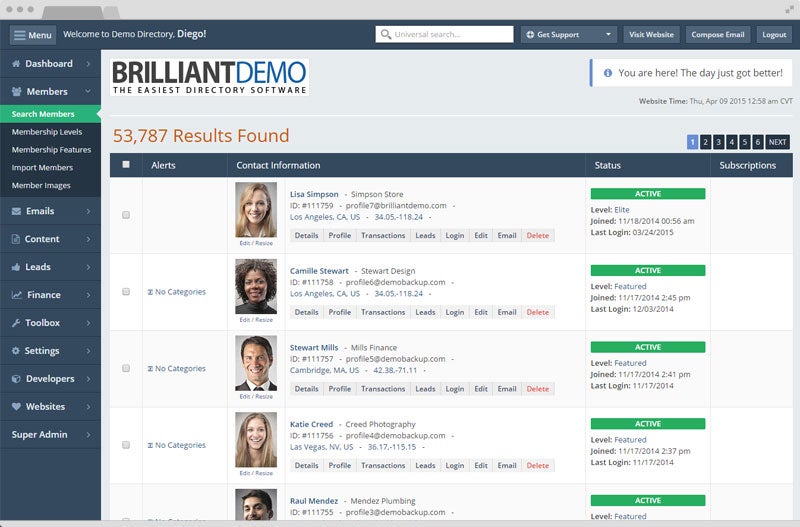Go to page 6 of results

(x=758, y=142)
